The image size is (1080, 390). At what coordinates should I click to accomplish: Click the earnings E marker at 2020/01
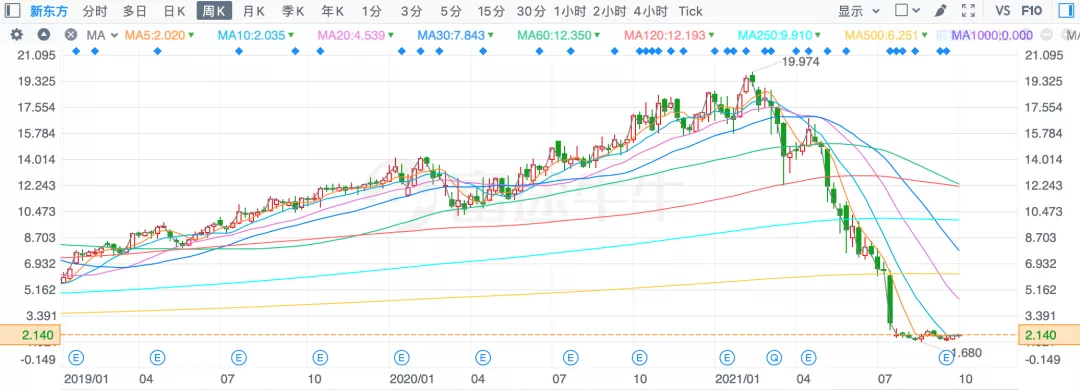point(401,358)
